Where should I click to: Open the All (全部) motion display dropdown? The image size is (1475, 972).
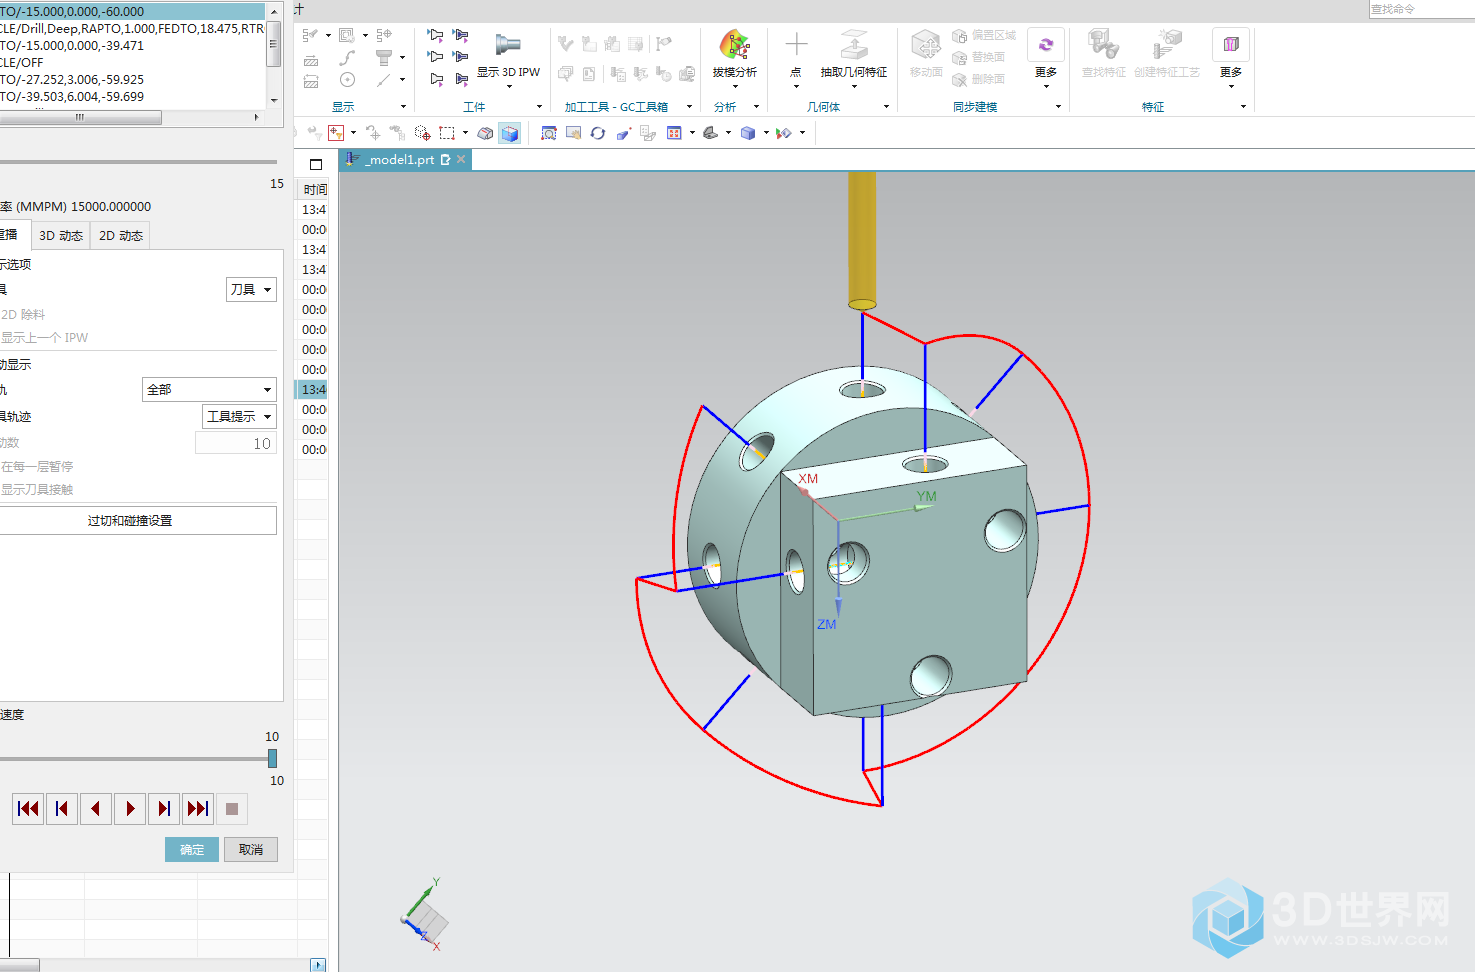click(209, 390)
